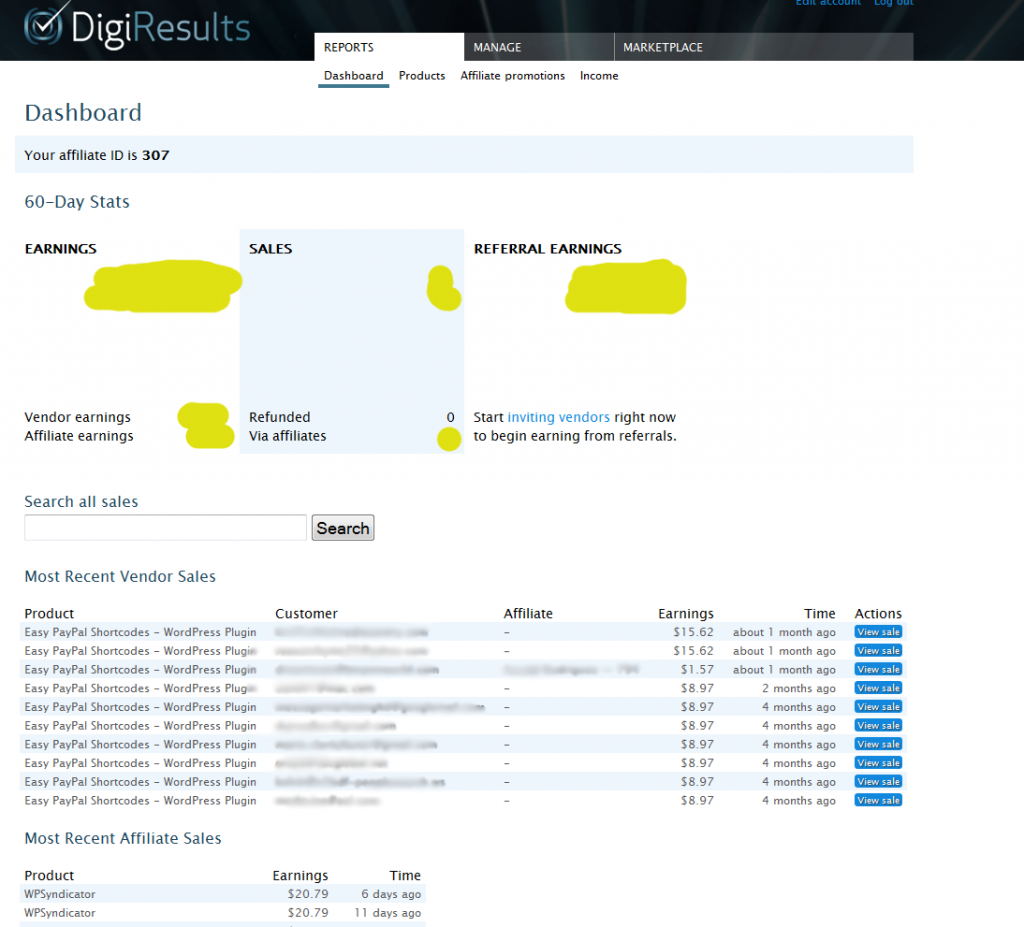This screenshot has height=927, width=1024.
Task: Click the '2 months ago' time cell
Action: point(799,688)
